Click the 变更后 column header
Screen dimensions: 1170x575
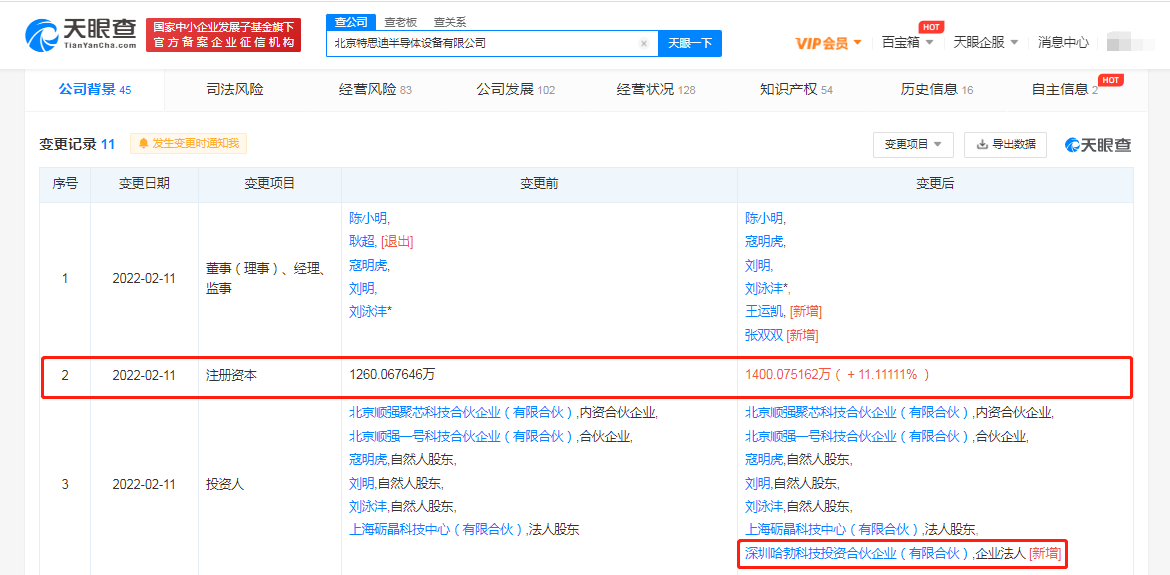tap(935, 183)
